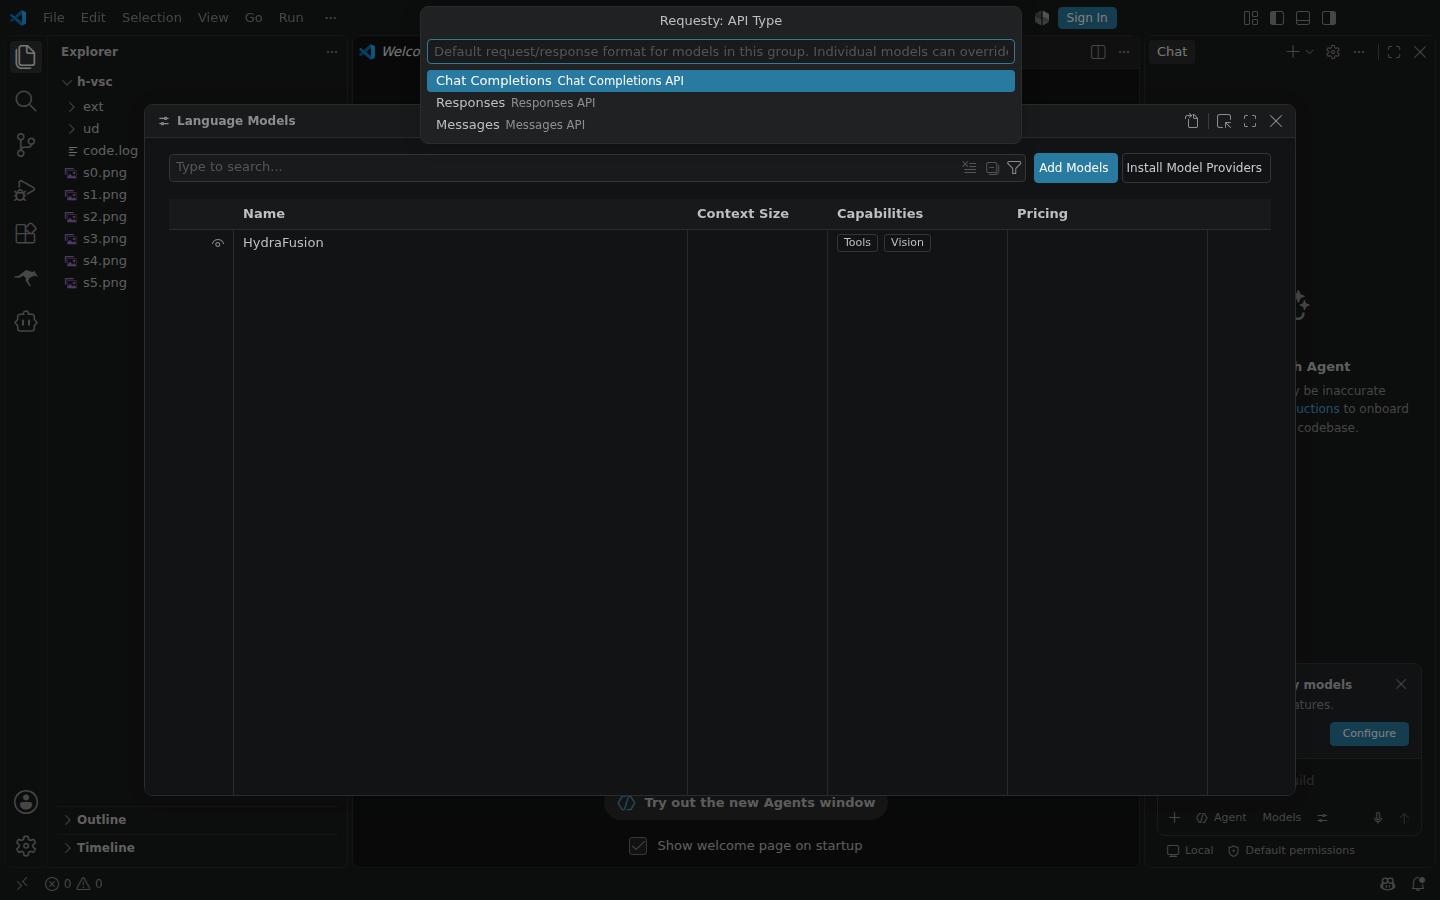
Task: Open the Customize Layout icon
Action: 1251,18
